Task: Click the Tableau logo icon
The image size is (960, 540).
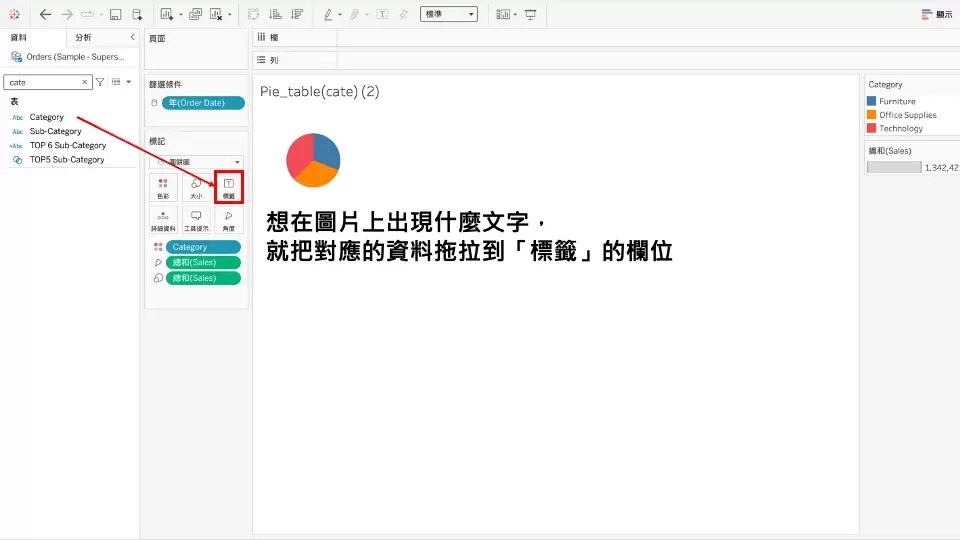Action: (14, 14)
